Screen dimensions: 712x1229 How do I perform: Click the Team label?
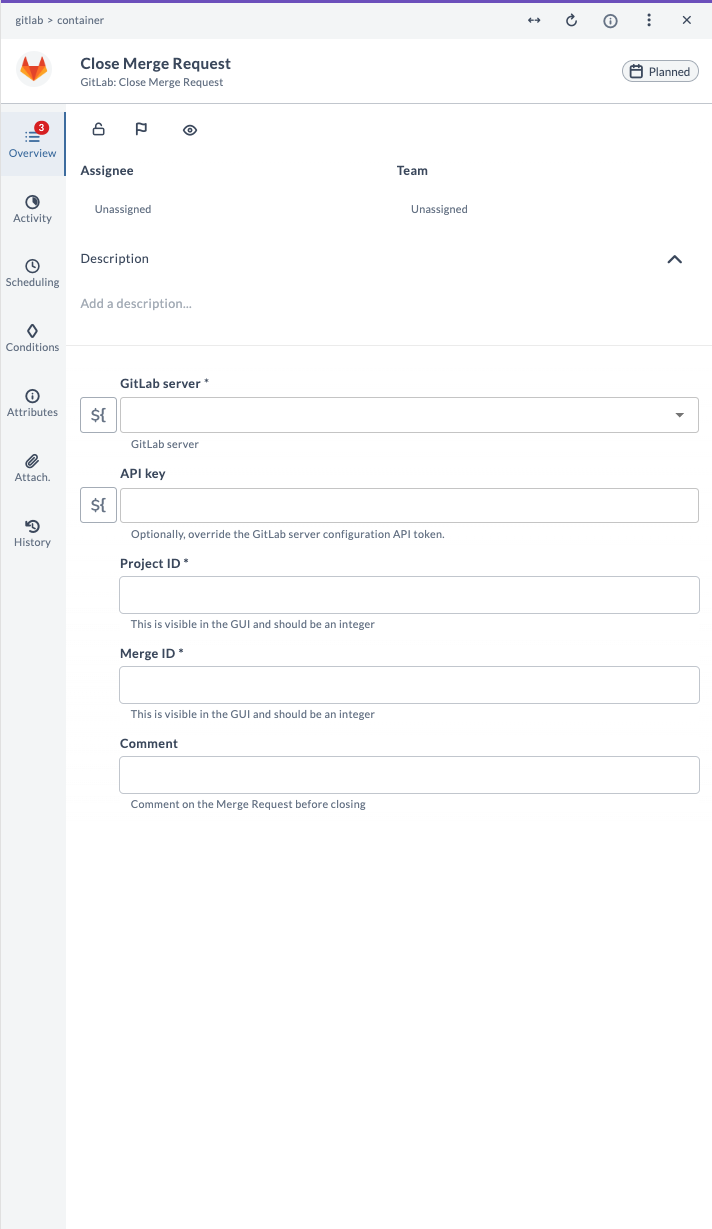click(412, 171)
